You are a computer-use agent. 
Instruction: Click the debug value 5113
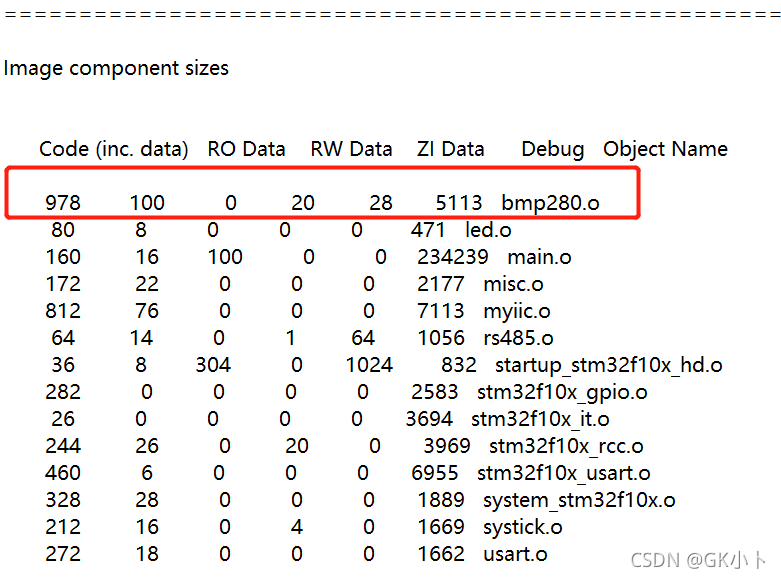pyautogui.click(x=459, y=203)
